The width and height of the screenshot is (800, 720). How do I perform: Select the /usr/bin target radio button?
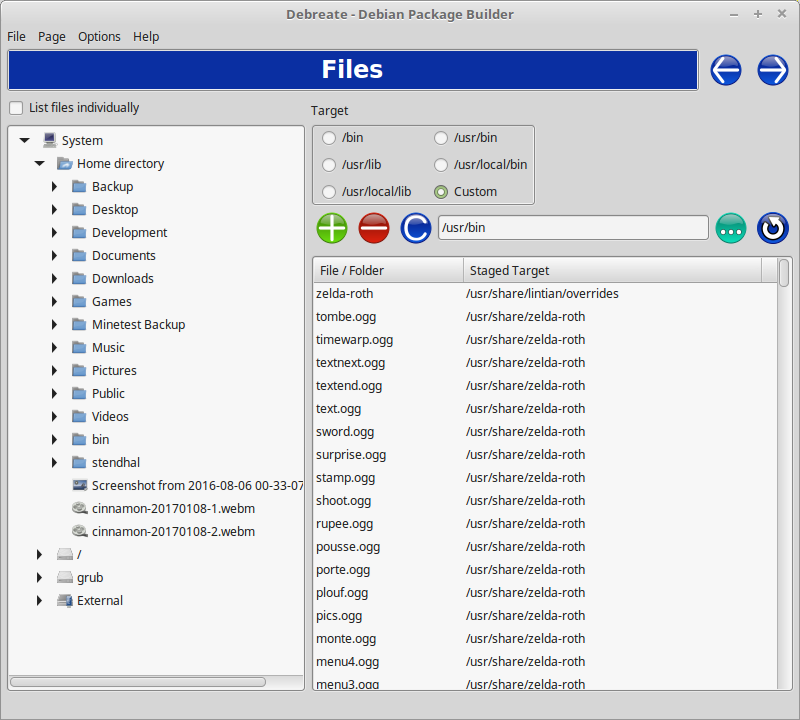(440, 138)
